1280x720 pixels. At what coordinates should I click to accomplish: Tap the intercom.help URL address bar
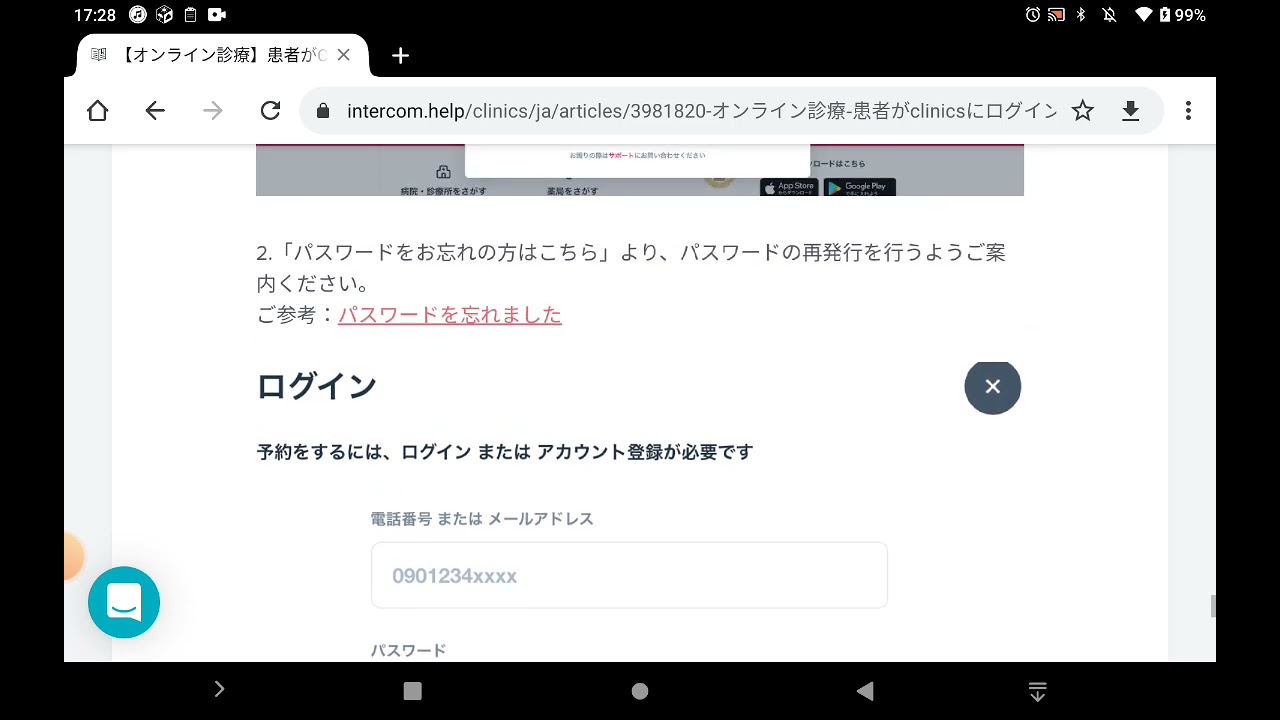(700, 111)
